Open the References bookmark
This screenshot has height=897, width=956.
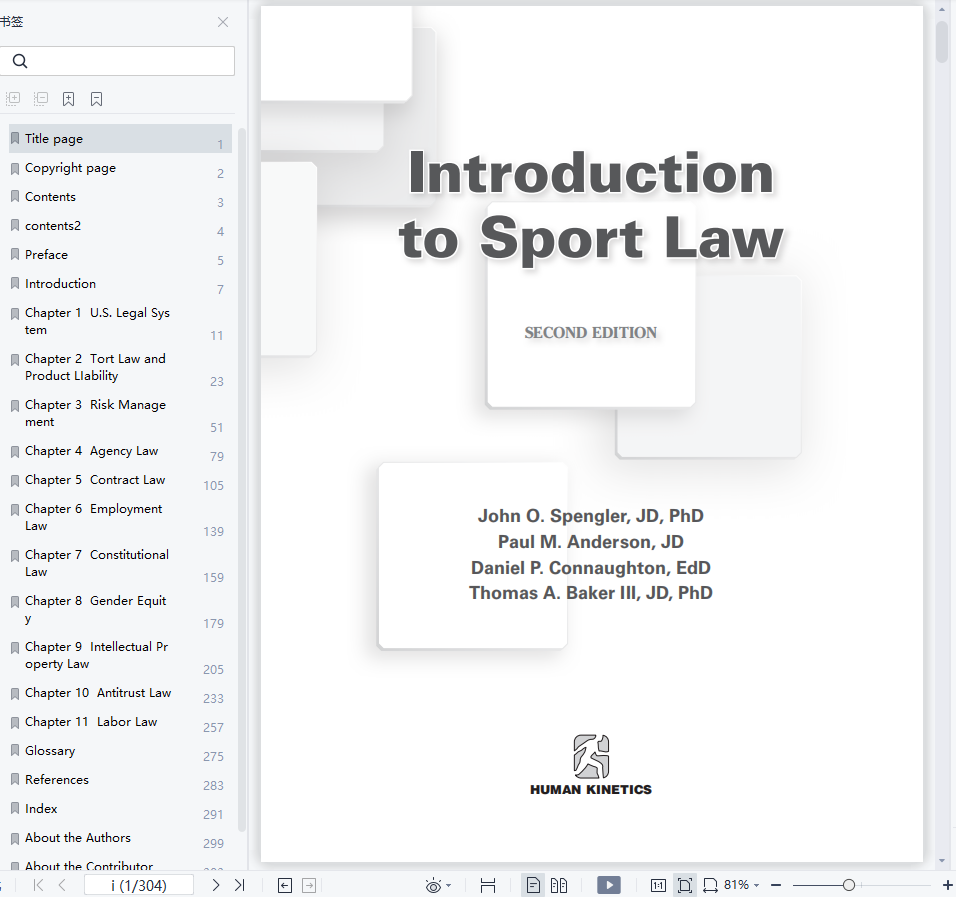click(x=120, y=780)
